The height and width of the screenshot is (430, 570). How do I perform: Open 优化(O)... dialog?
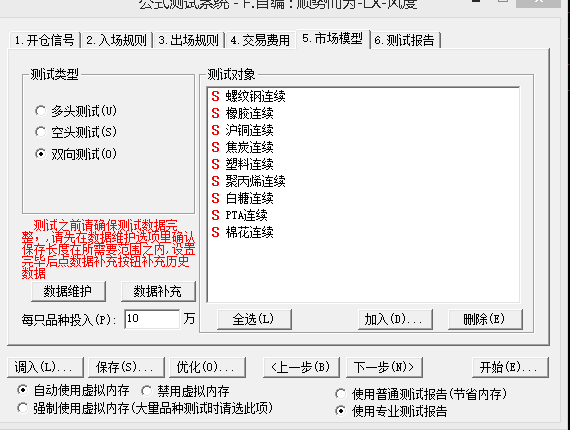coord(208,367)
